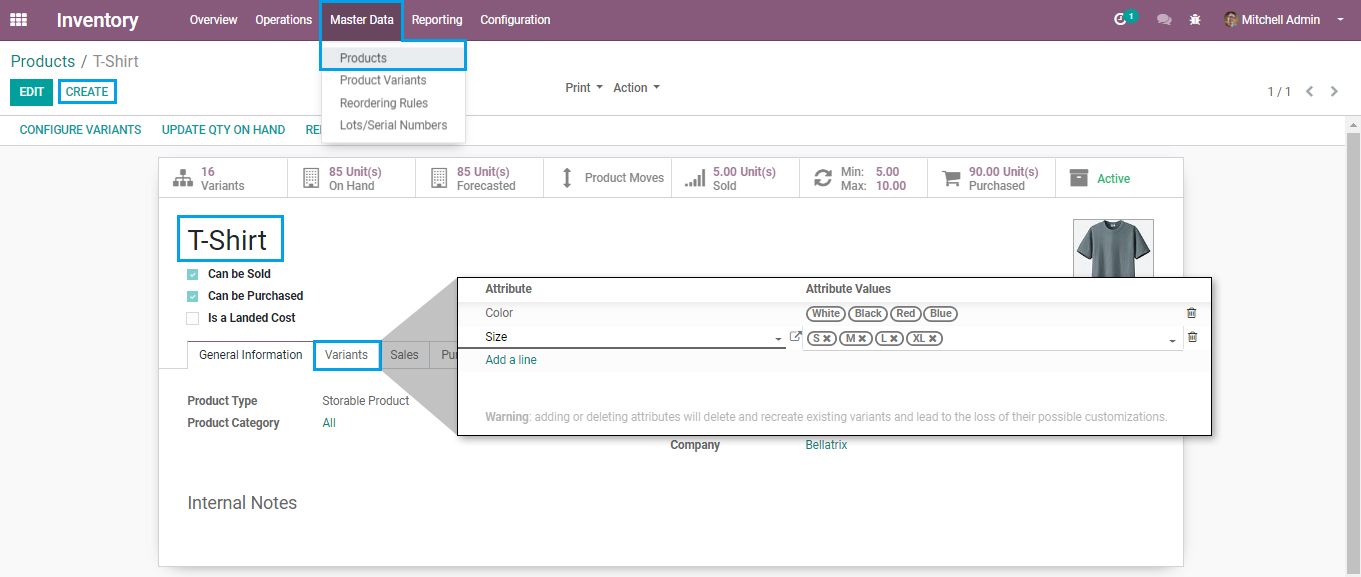Open the apps grid menu icon
Viewport: 1361px width, 577px height.
pos(18,20)
